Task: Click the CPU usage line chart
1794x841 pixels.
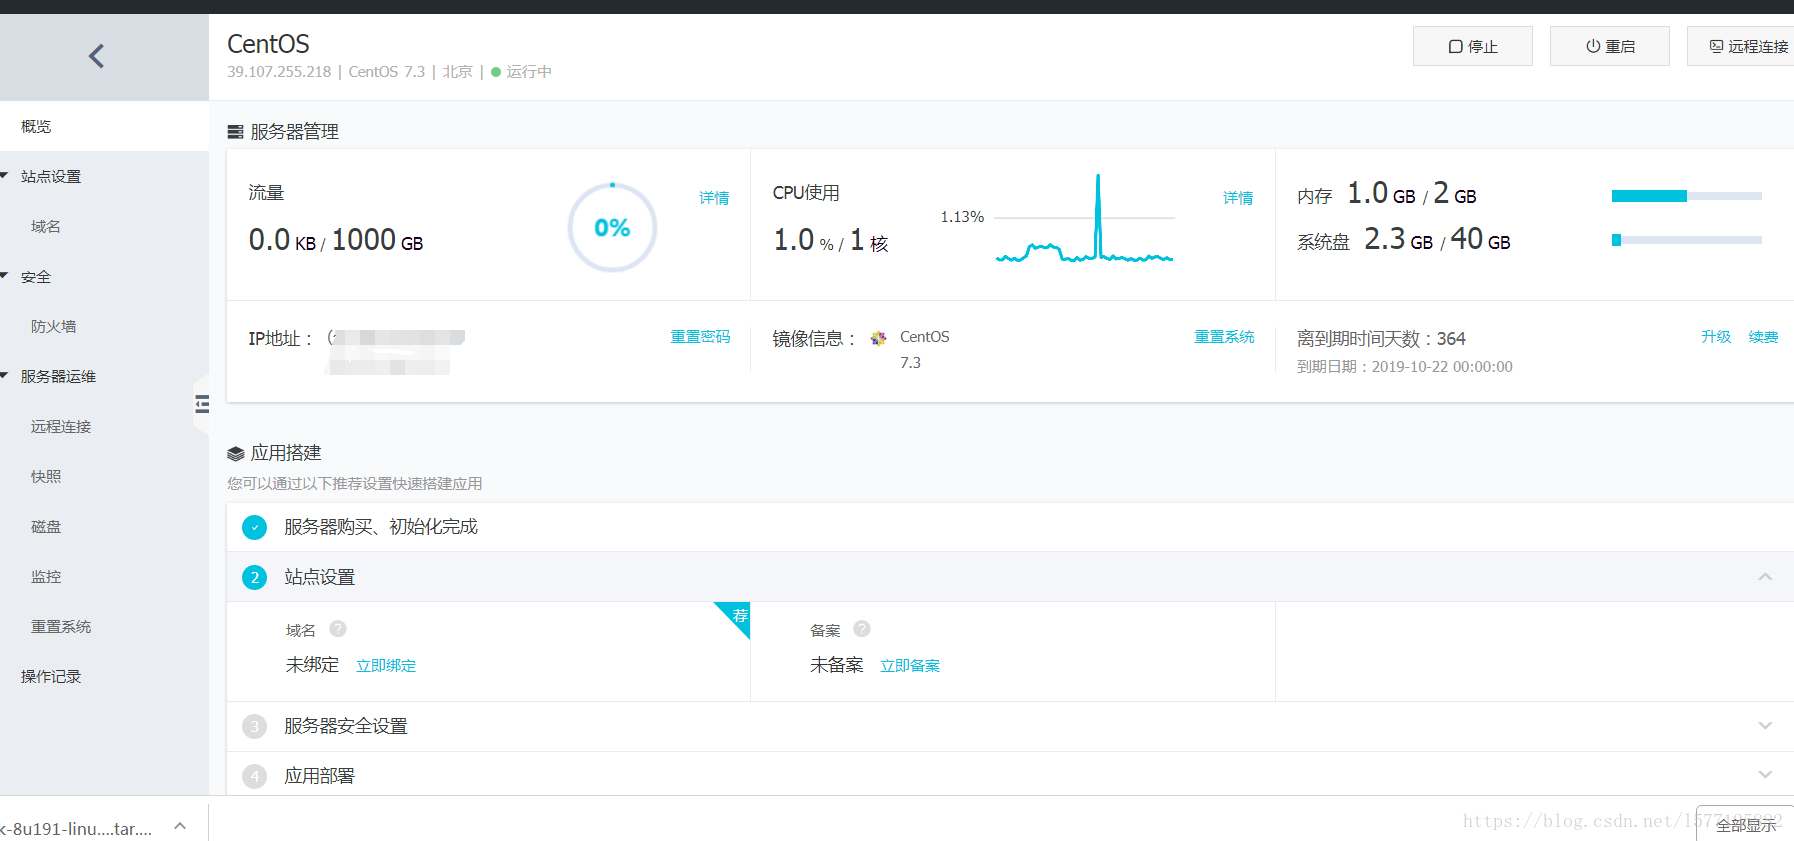Action: (x=1084, y=218)
